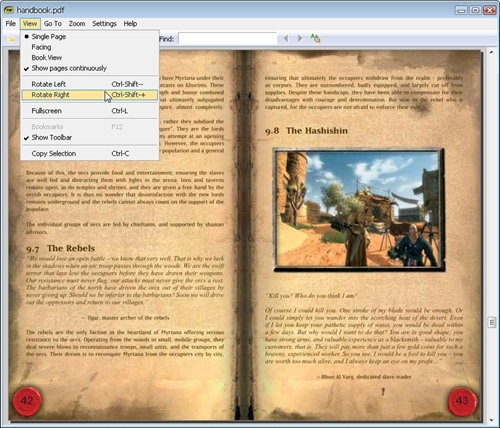This screenshot has width=500, height=428.
Task: Click the handbook.pdf title bar app icon
Action: [x=9, y=10]
